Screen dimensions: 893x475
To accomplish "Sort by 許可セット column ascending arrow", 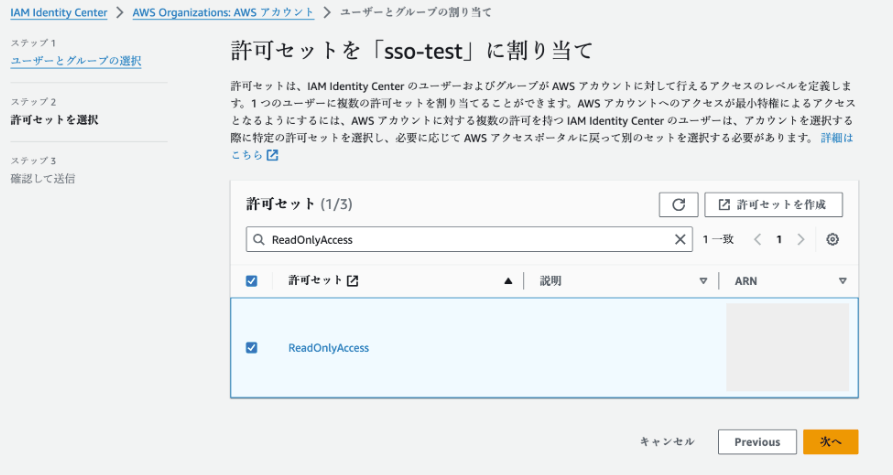I will [509, 281].
